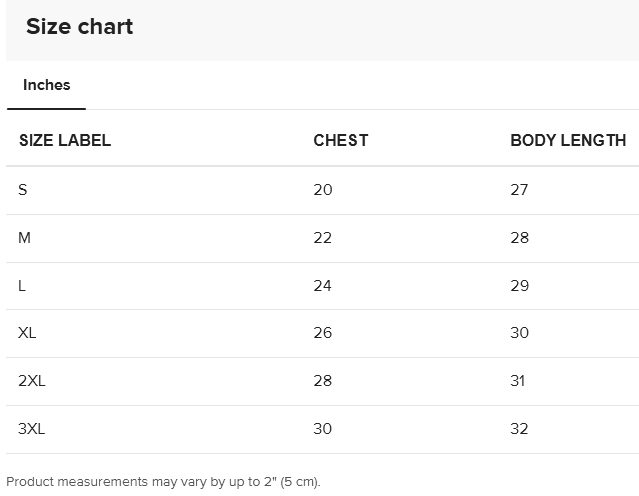Click chest value 24 for size L
This screenshot has height=496, width=639.
322,286
